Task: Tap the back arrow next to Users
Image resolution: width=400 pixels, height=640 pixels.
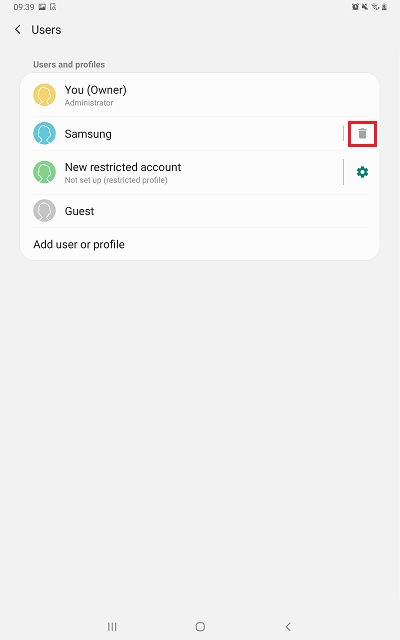Action: [x=18, y=29]
